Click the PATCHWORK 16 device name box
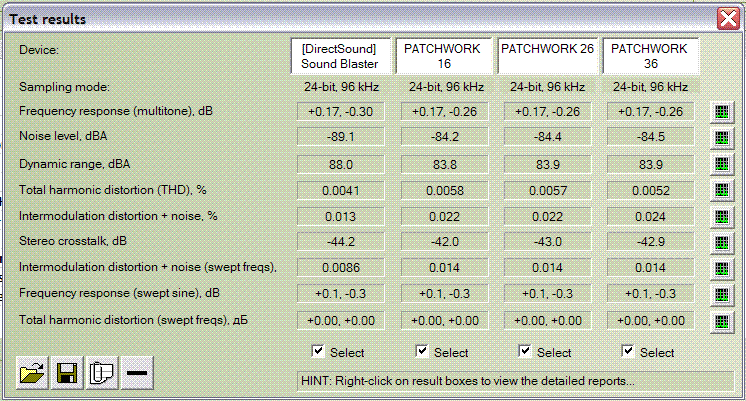The width and height of the screenshot is (746, 401). point(443,56)
